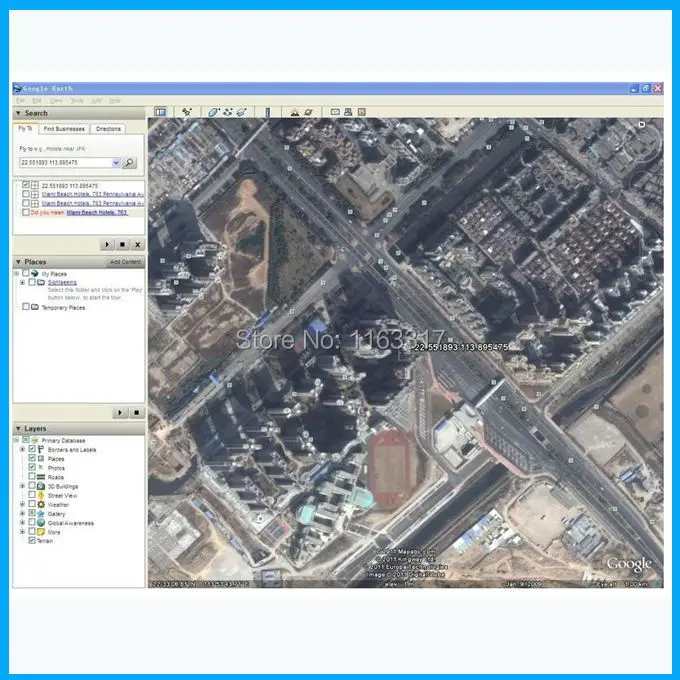The height and width of the screenshot is (680, 680).
Task: Enable the 3D Buildings layer checkbox
Action: 32,486
